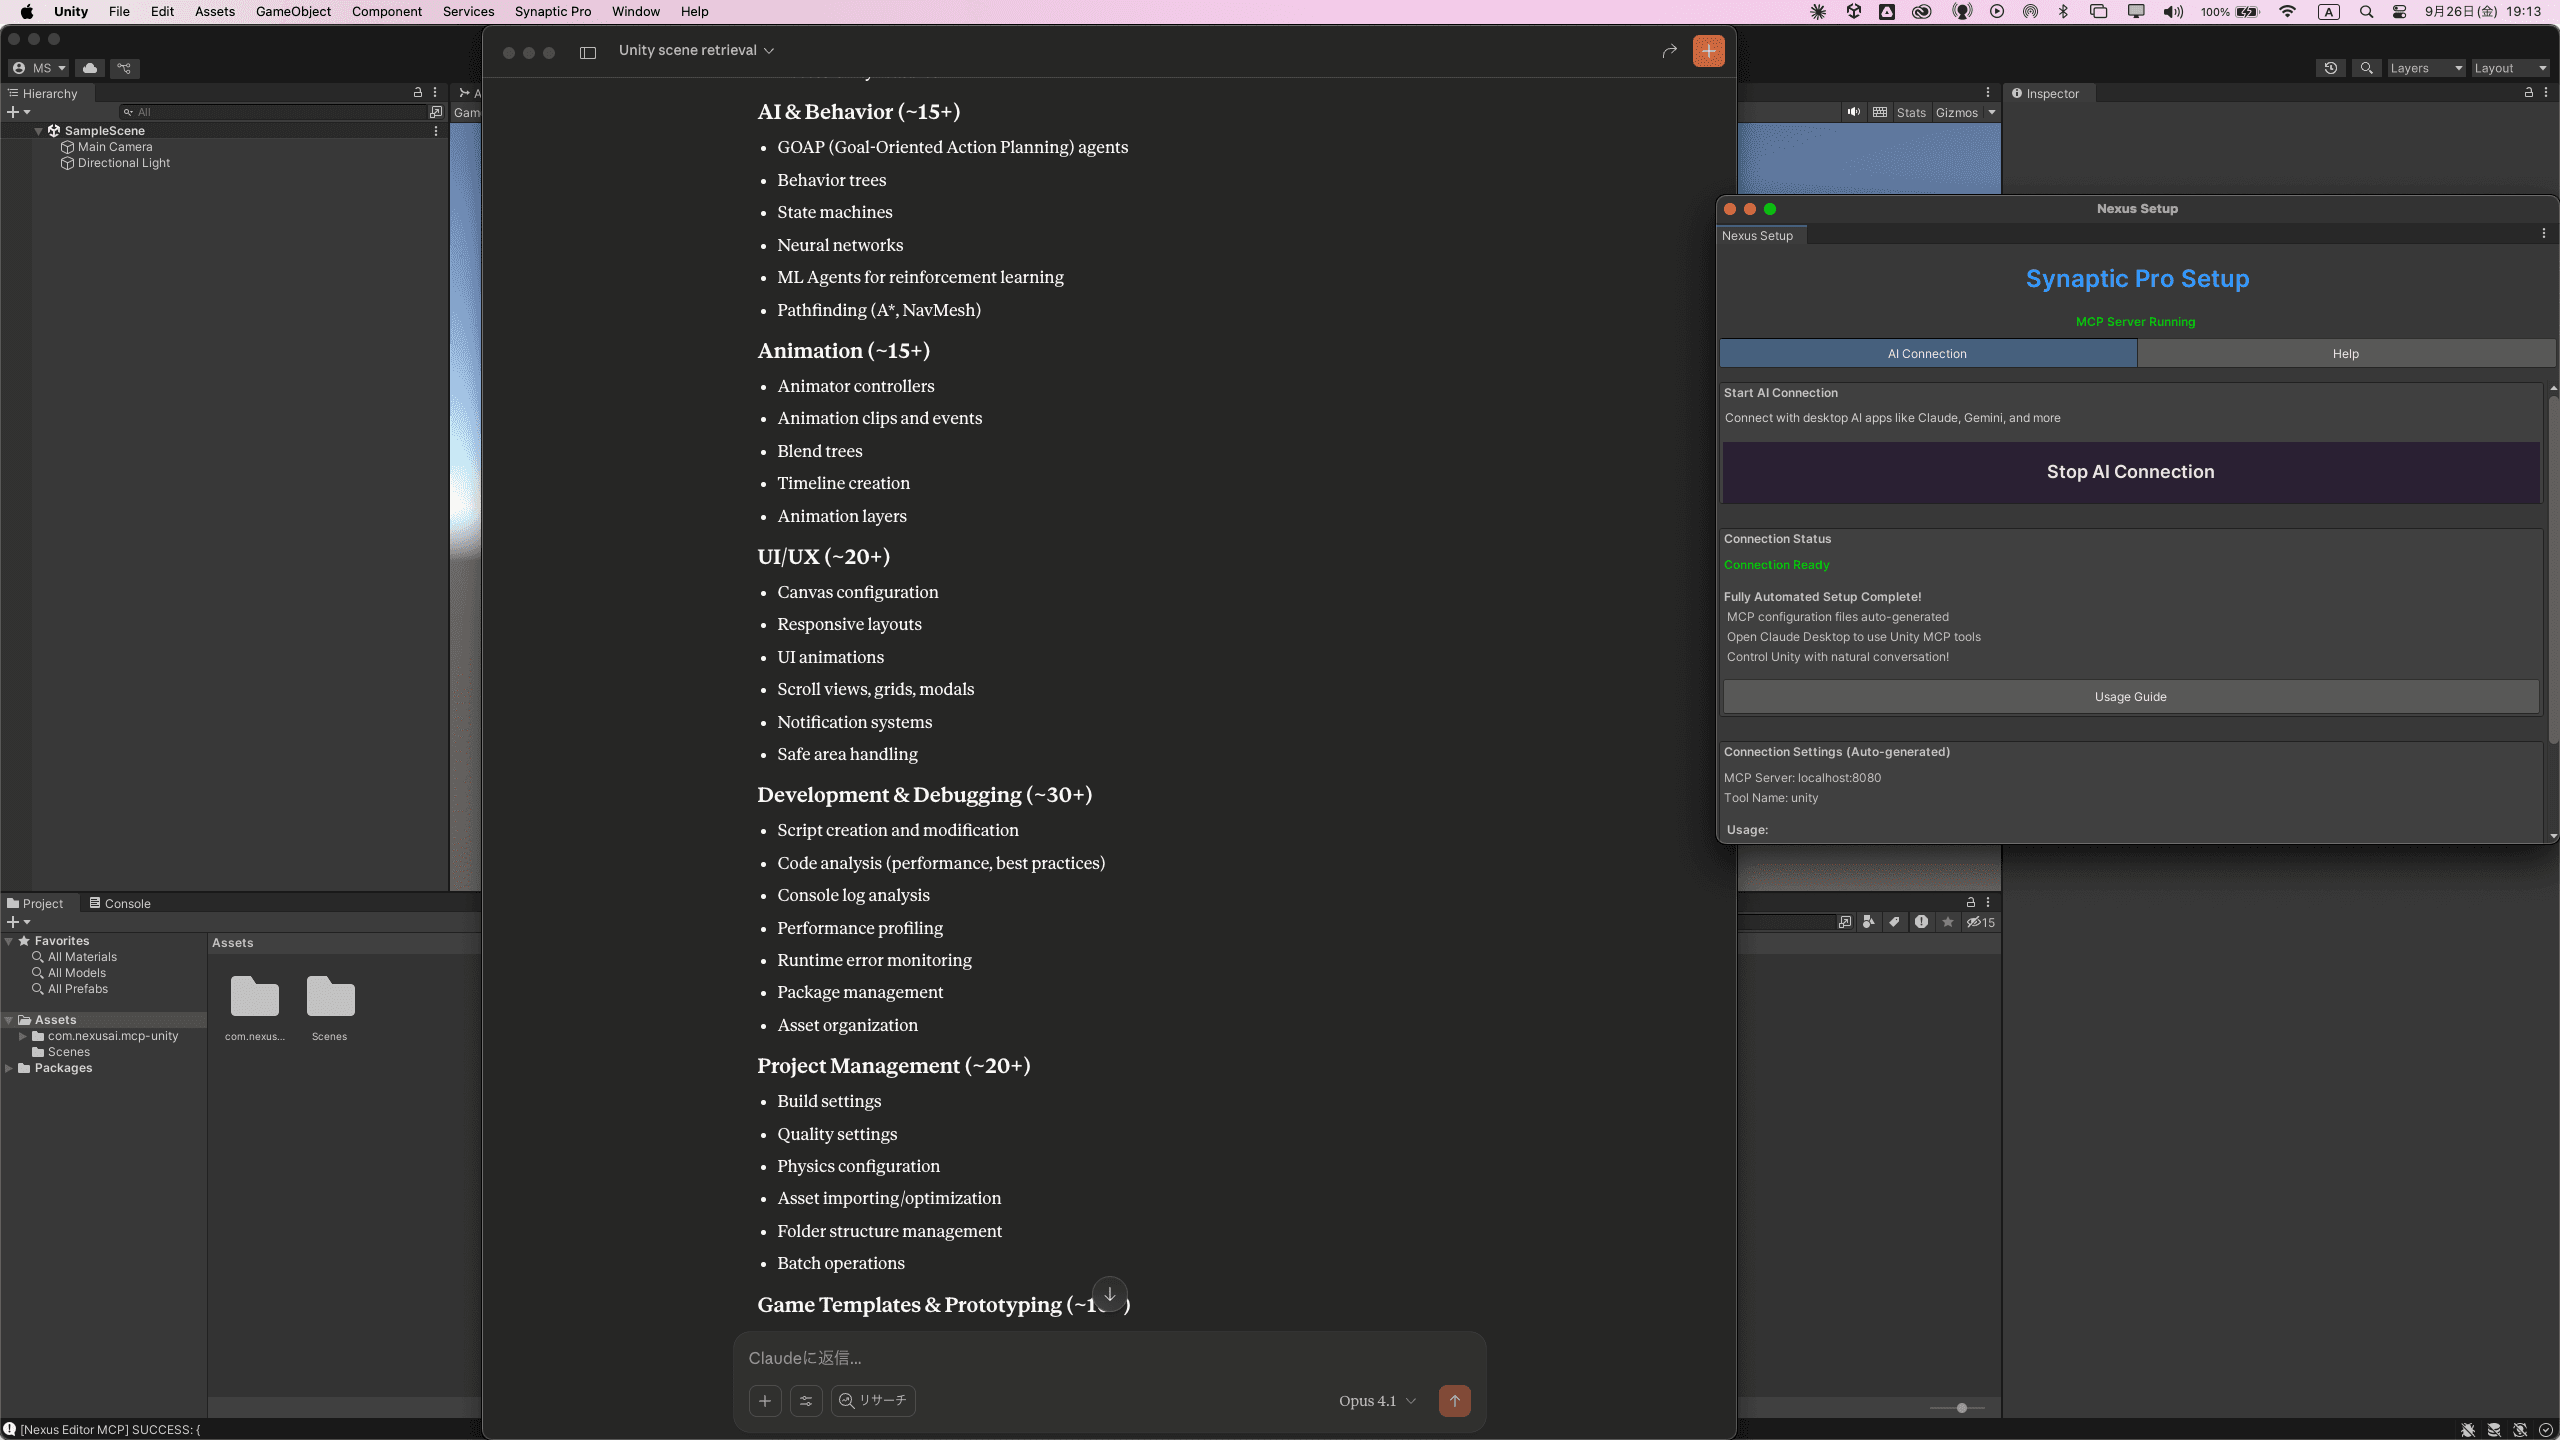Open the Layout dropdown
2560x1440 pixels.
click(x=2509, y=68)
